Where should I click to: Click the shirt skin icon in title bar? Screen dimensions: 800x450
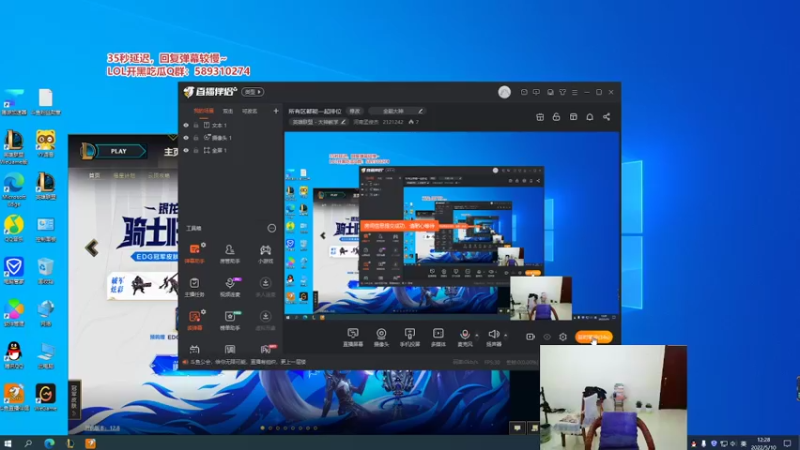[x=562, y=92]
